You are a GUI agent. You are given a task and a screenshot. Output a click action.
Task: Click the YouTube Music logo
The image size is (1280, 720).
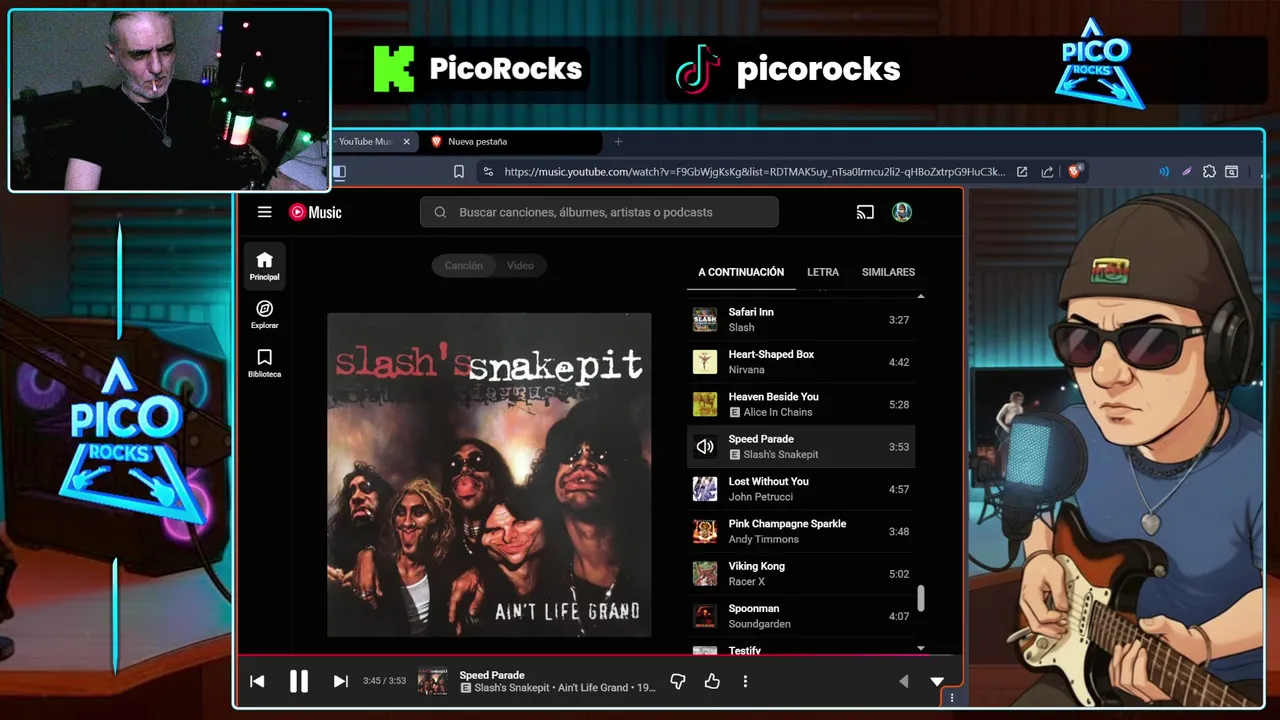coord(315,212)
